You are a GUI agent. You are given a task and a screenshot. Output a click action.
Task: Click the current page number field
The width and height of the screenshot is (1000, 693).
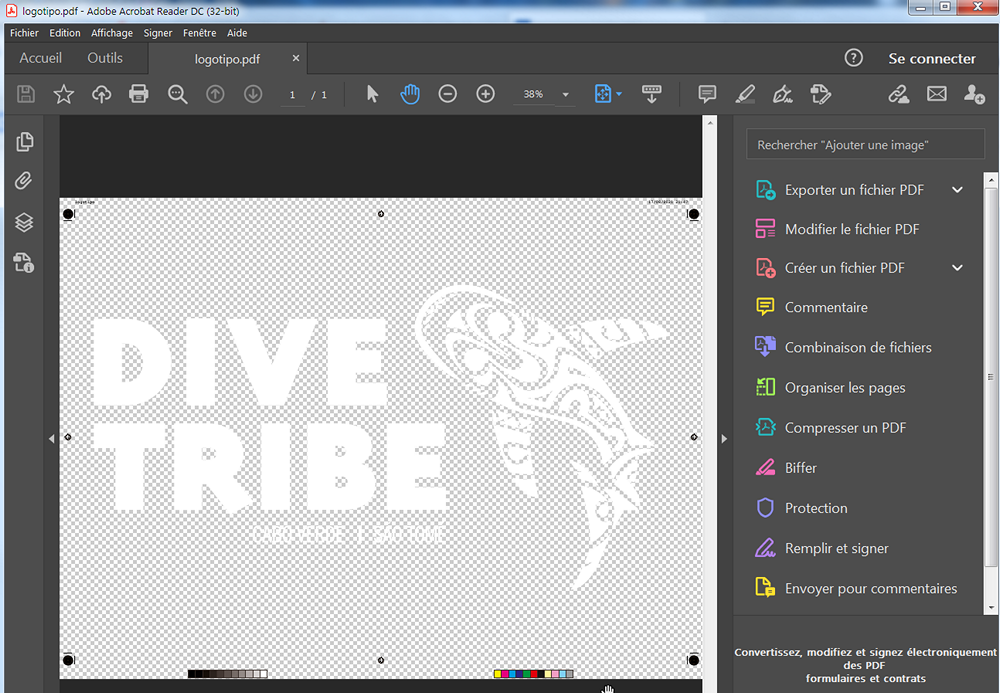(x=293, y=95)
